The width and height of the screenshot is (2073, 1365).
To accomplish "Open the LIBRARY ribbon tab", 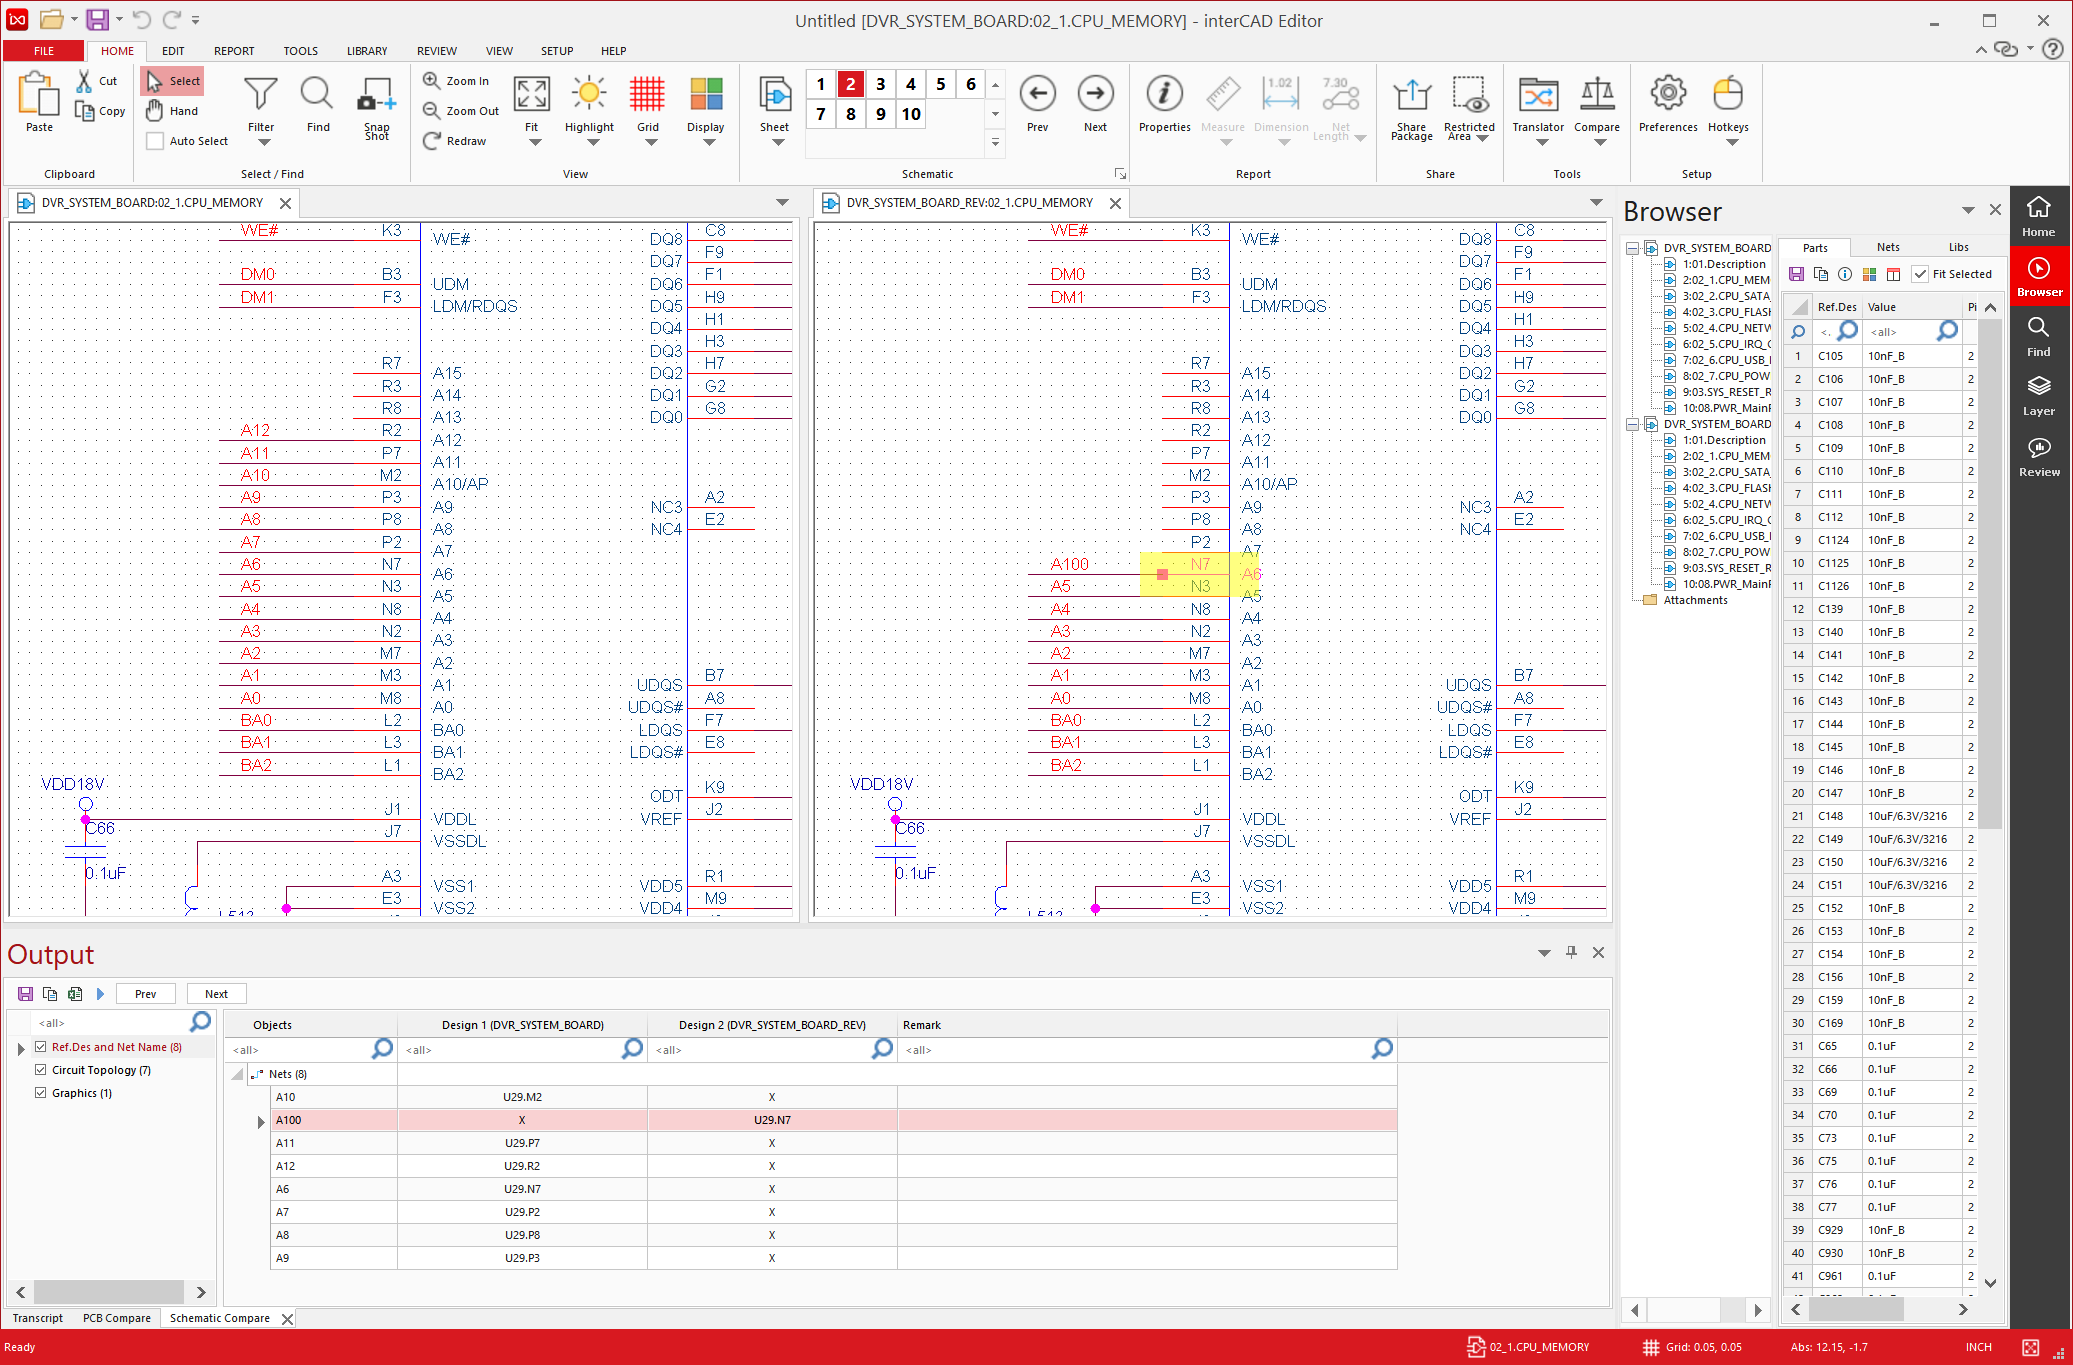I will [x=366, y=51].
